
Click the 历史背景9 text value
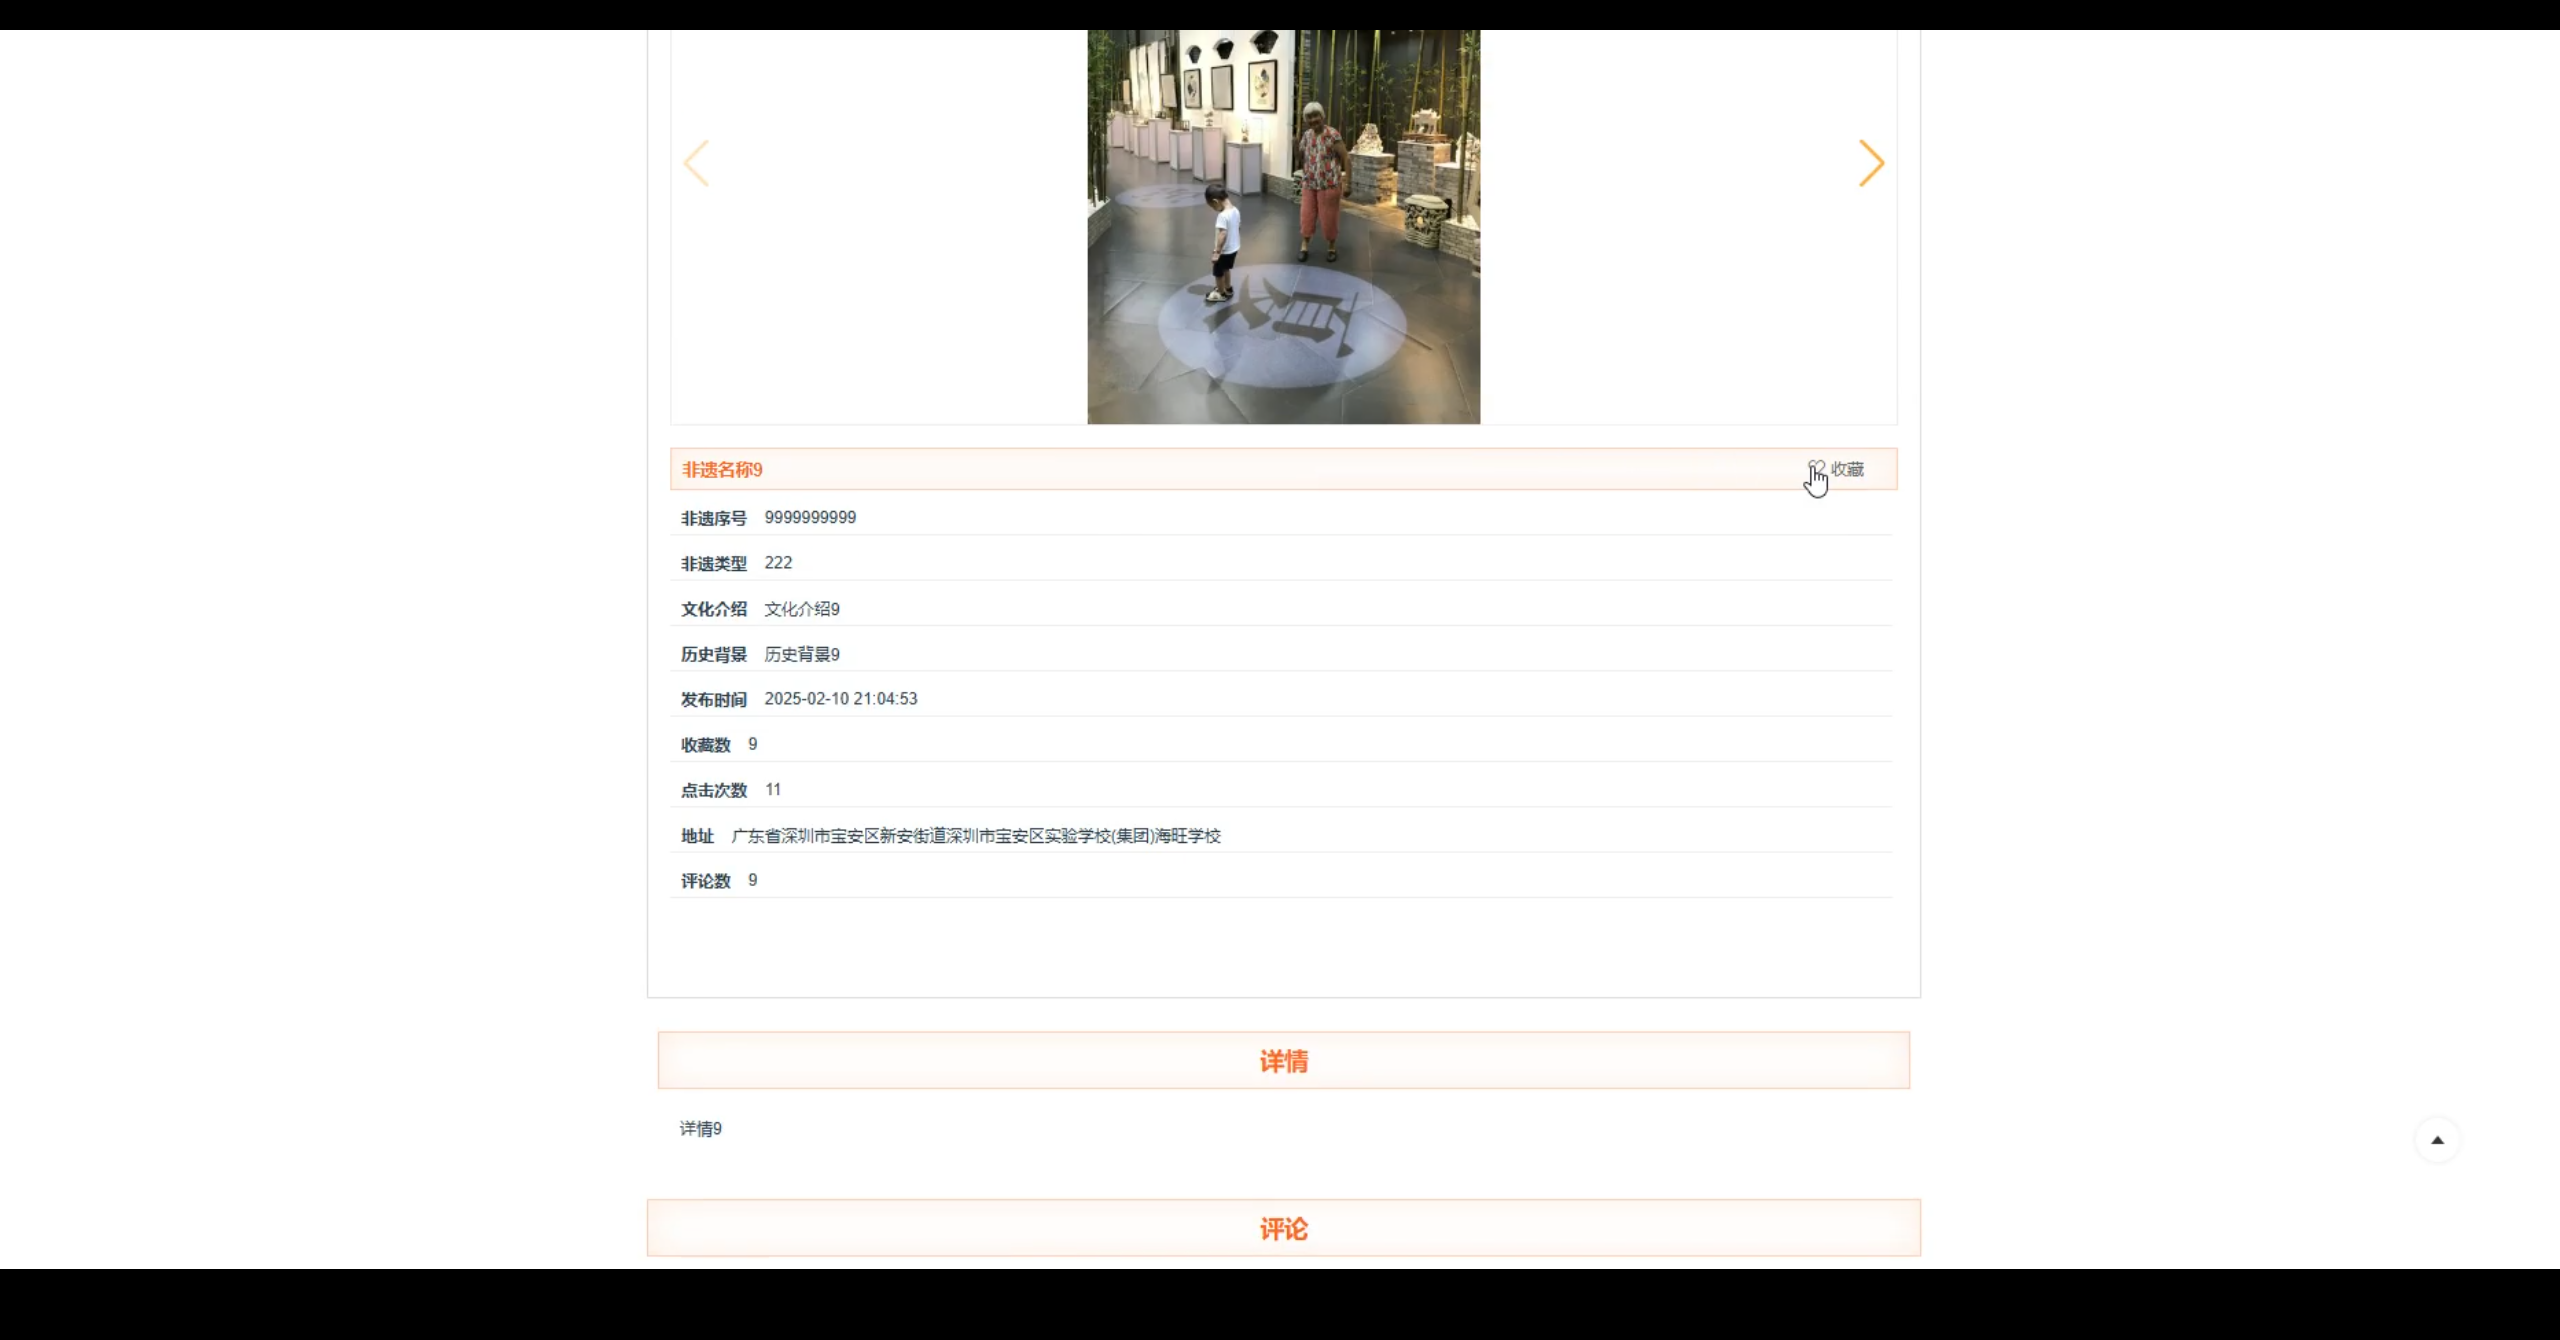click(x=802, y=655)
